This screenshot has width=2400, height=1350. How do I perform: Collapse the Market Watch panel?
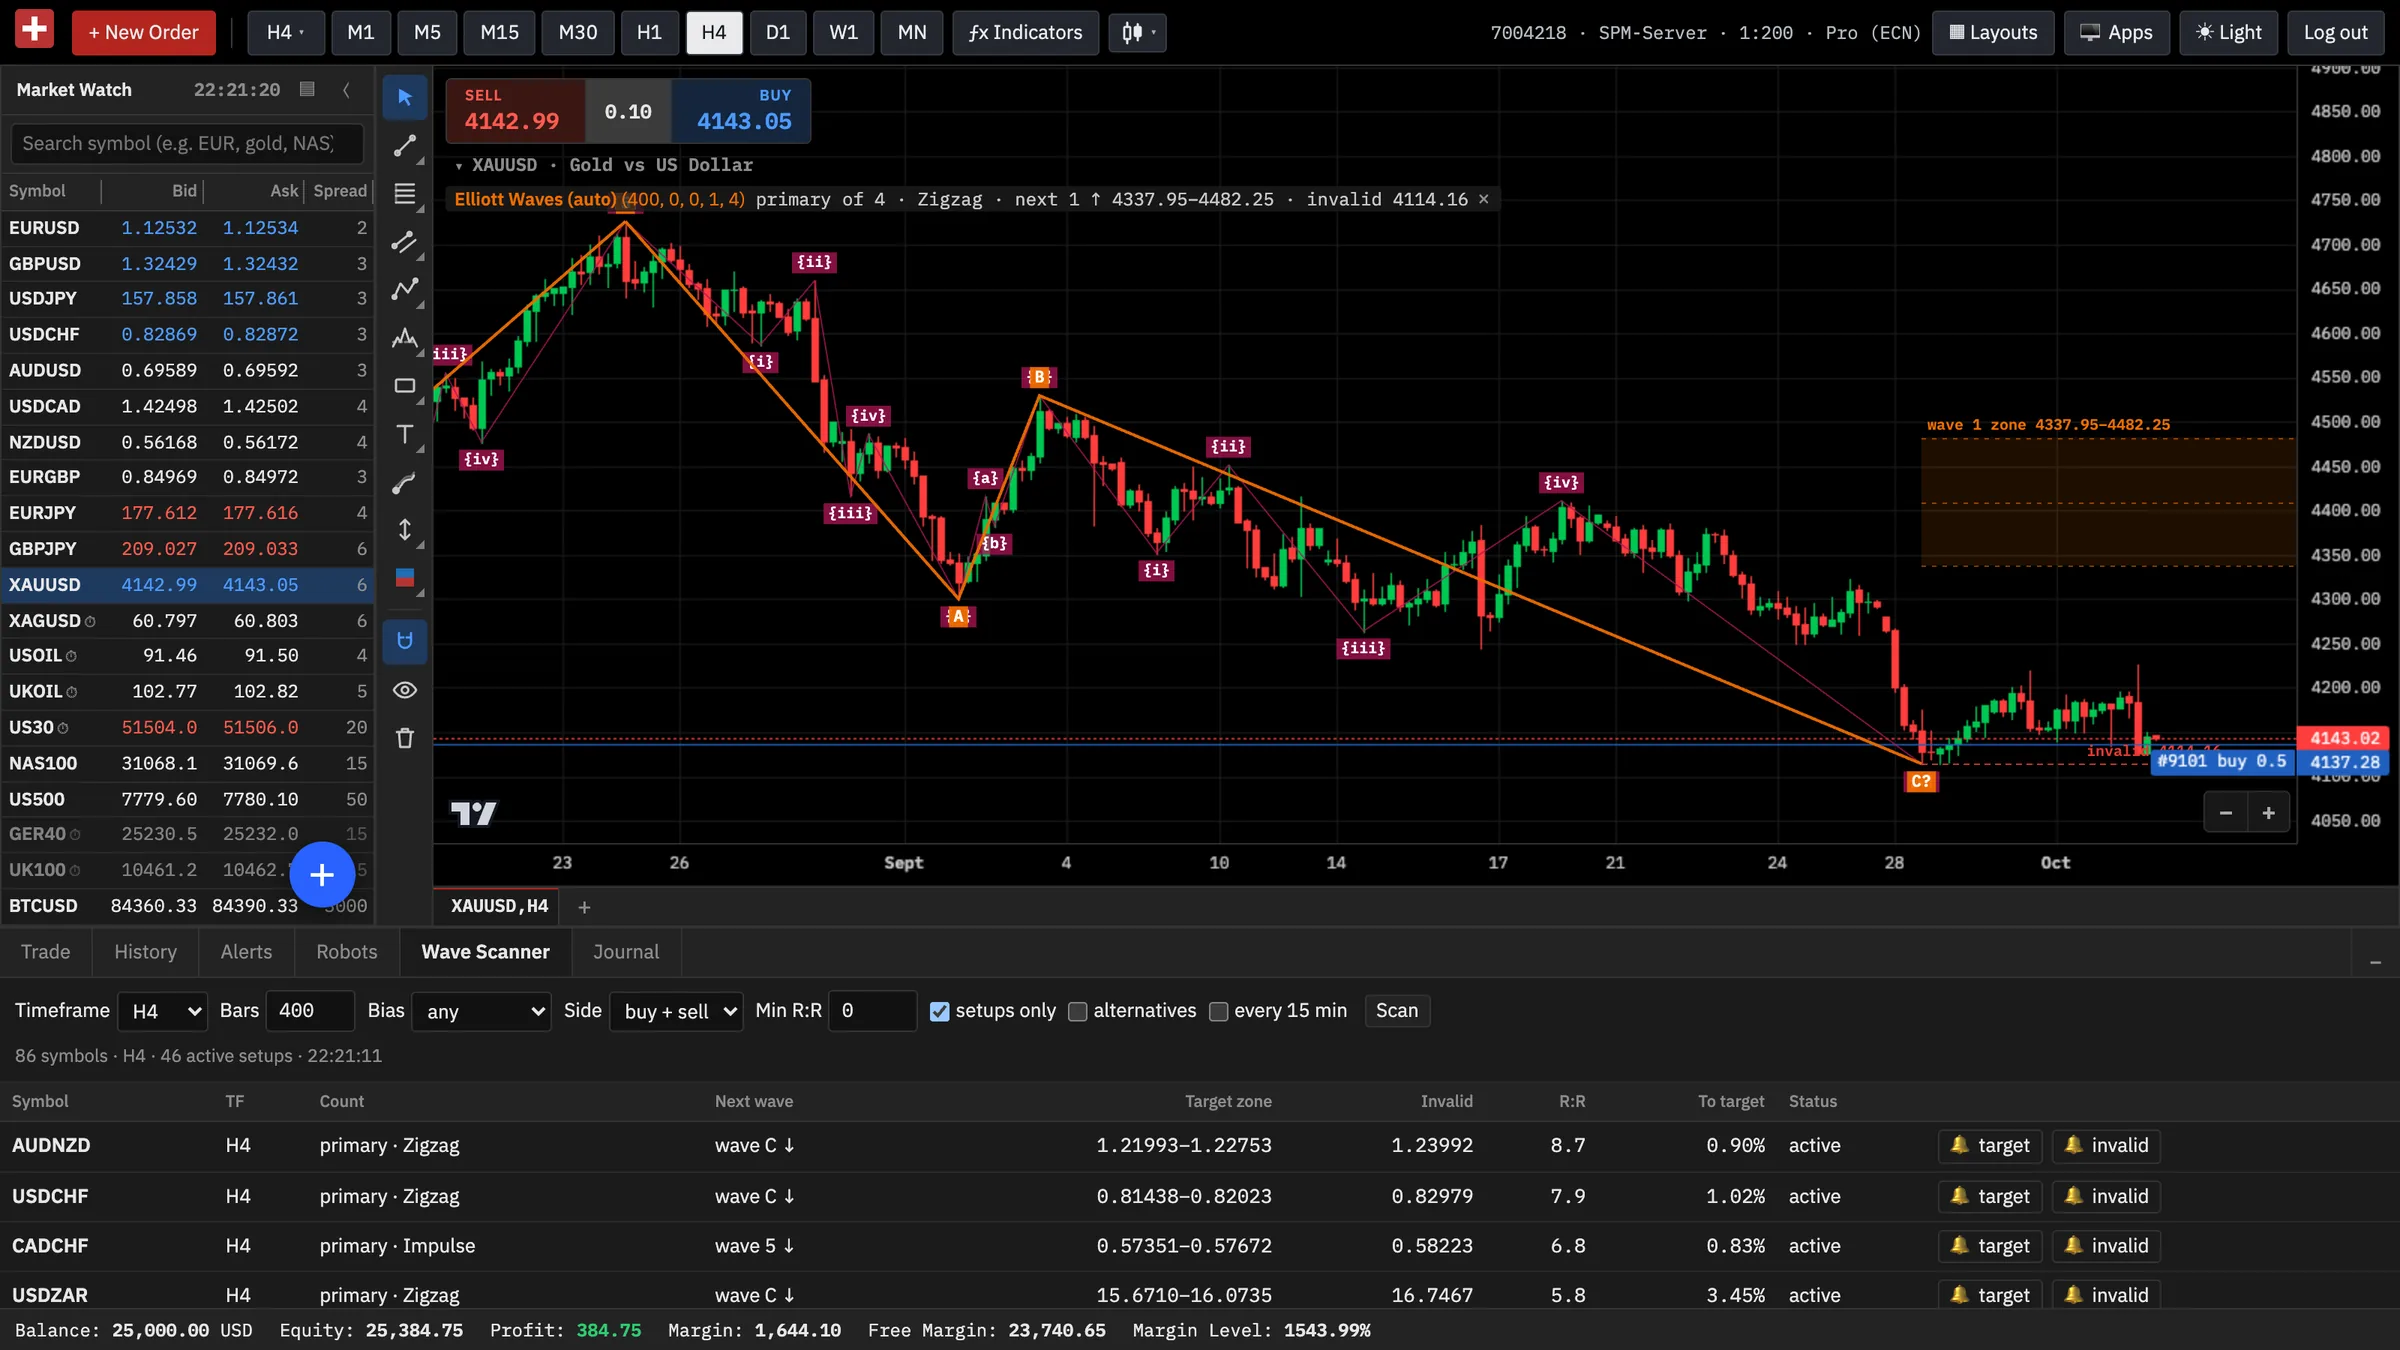(346, 90)
